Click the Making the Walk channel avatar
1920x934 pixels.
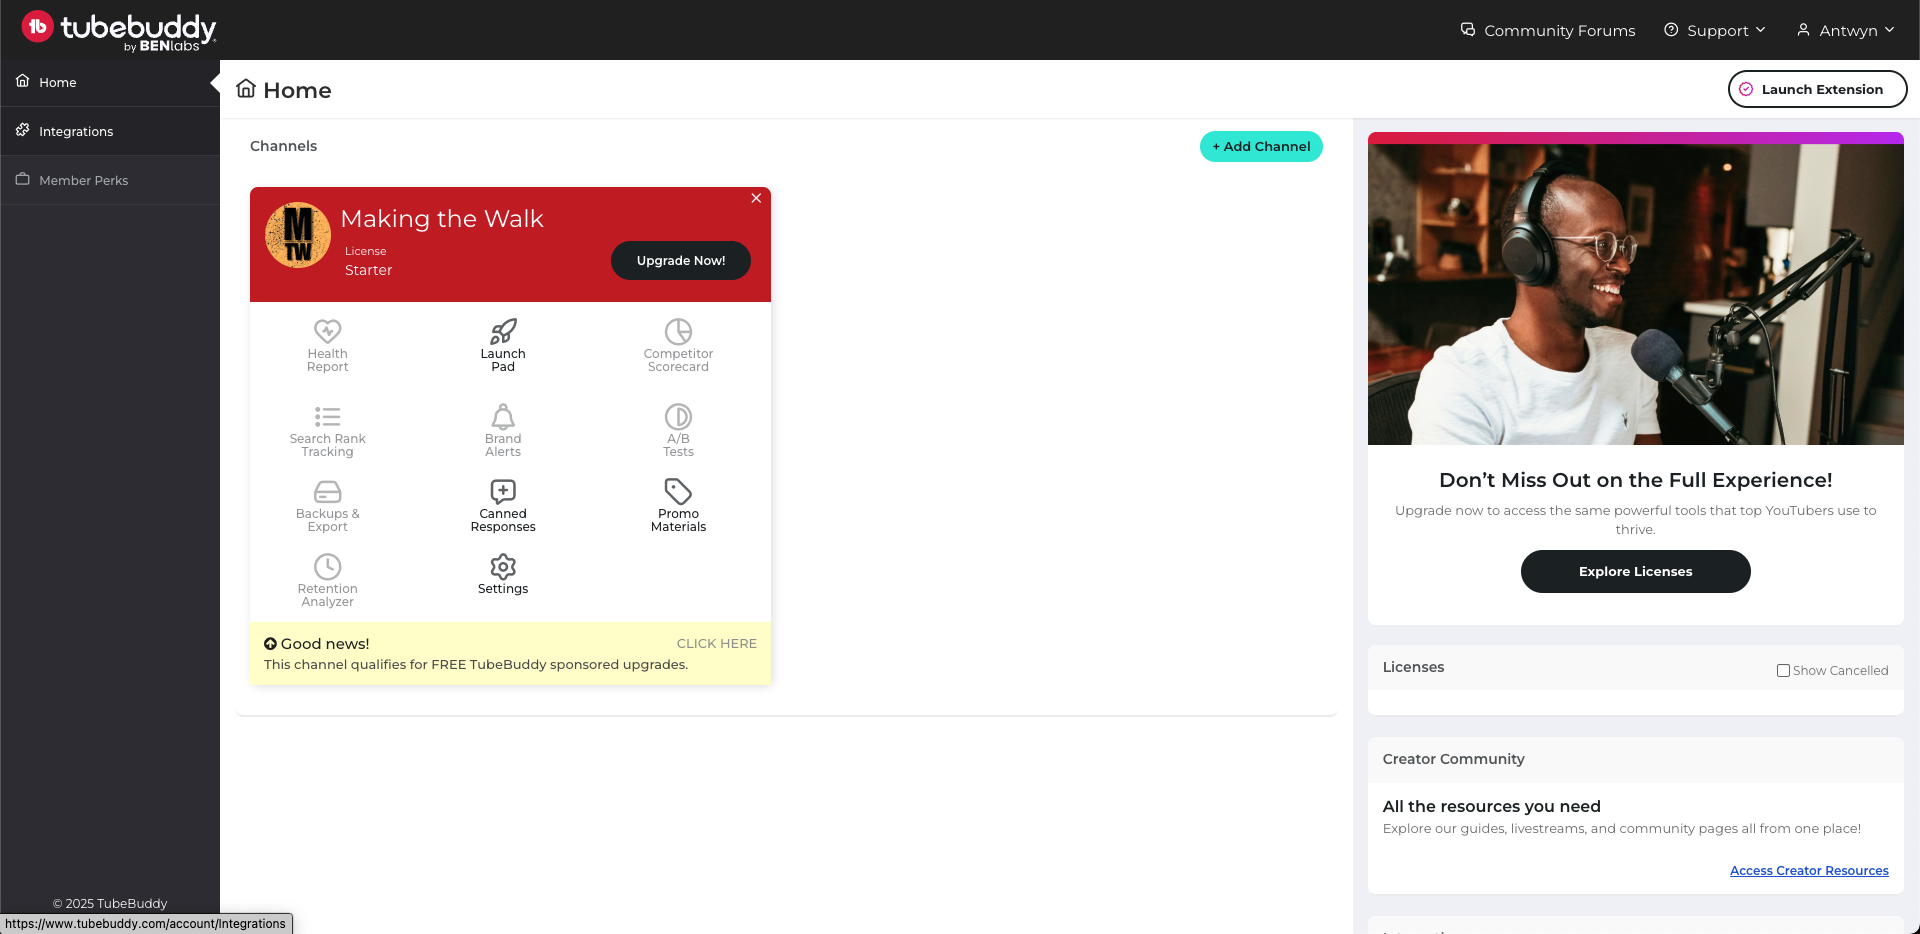coord(298,236)
